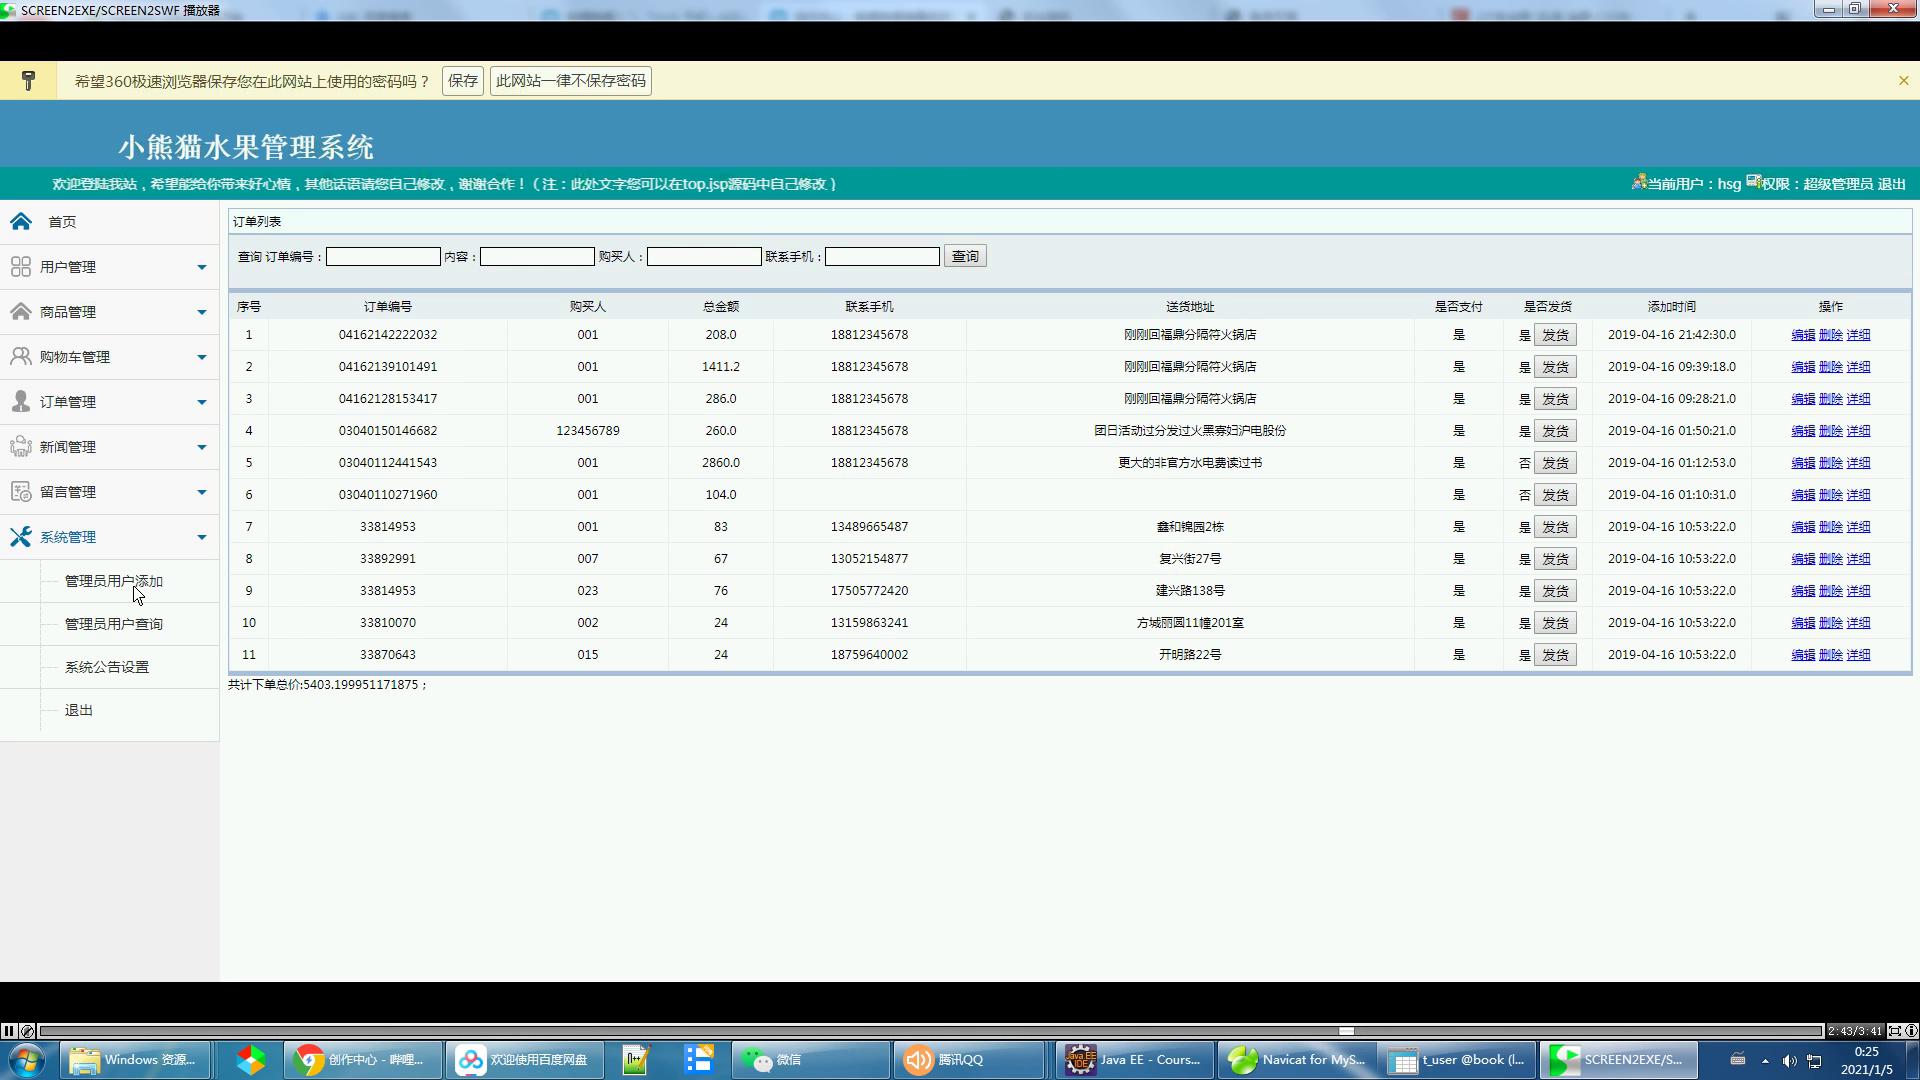Click the 订单列表 panel title
This screenshot has height=1080, width=1920.
(257, 222)
